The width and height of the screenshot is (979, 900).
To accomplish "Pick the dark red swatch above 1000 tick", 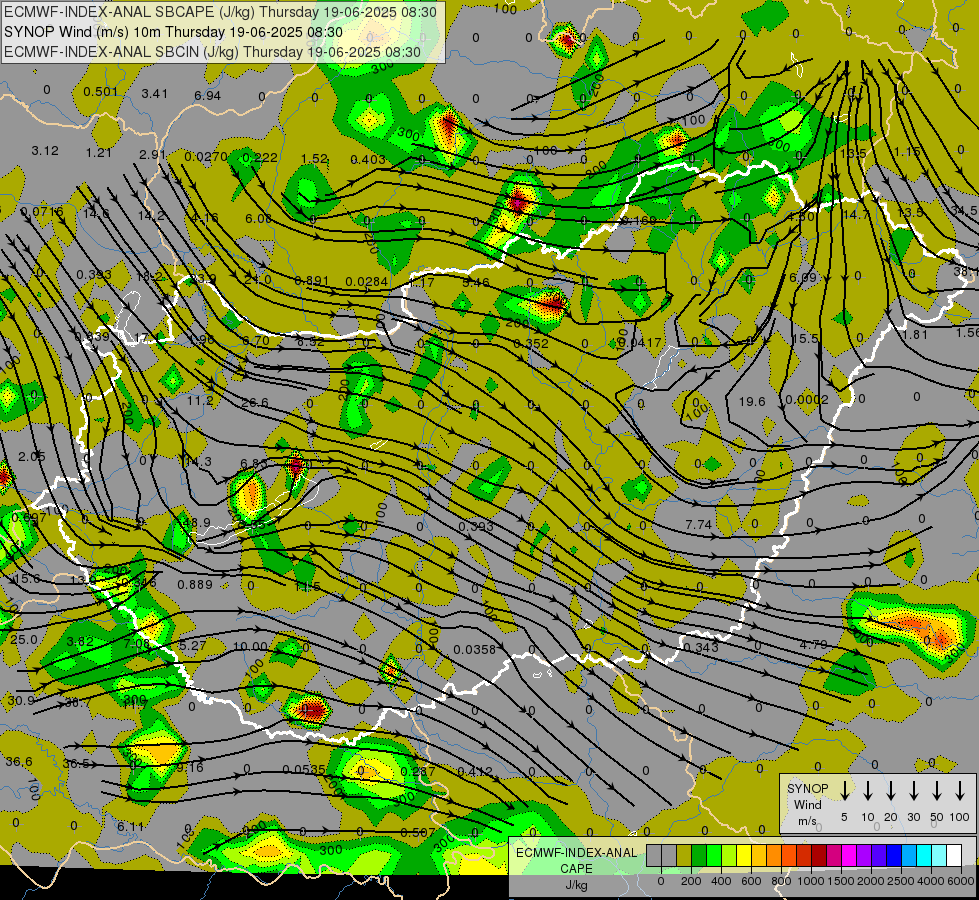I will coord(819,856).
